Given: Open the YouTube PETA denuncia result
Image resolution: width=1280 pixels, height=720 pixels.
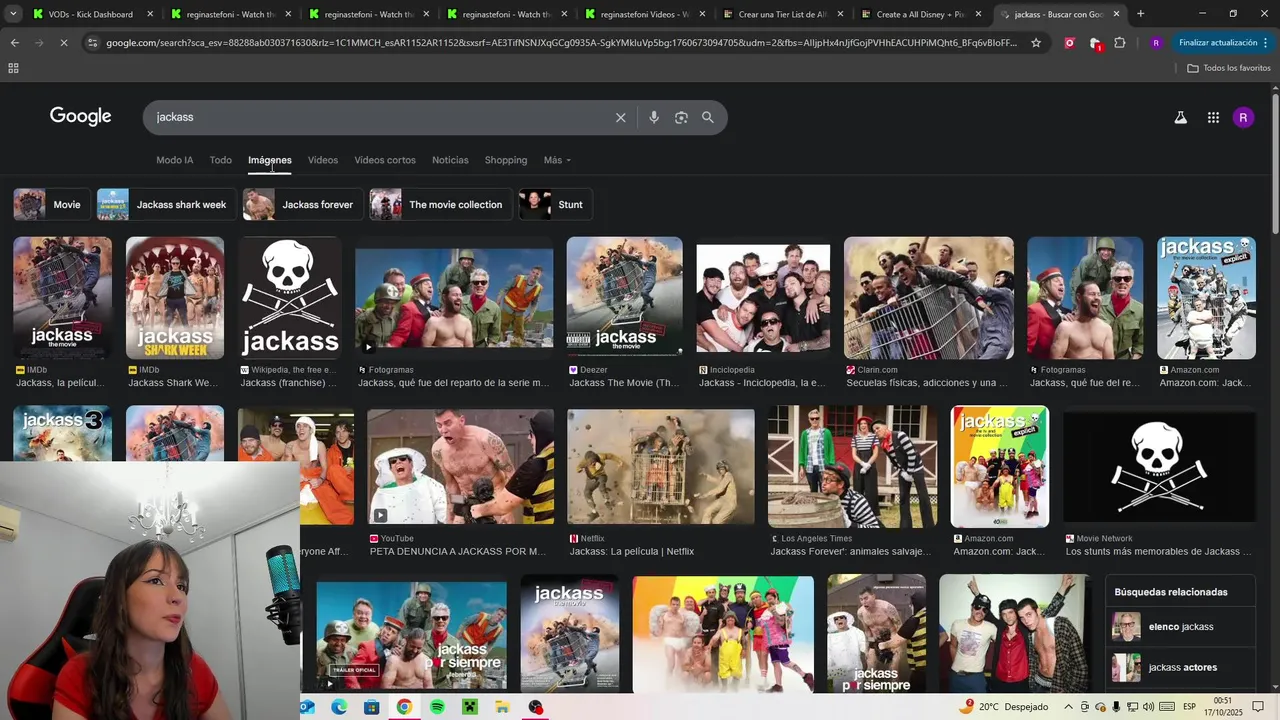Looking at the screenshot, I should (460, 467).
